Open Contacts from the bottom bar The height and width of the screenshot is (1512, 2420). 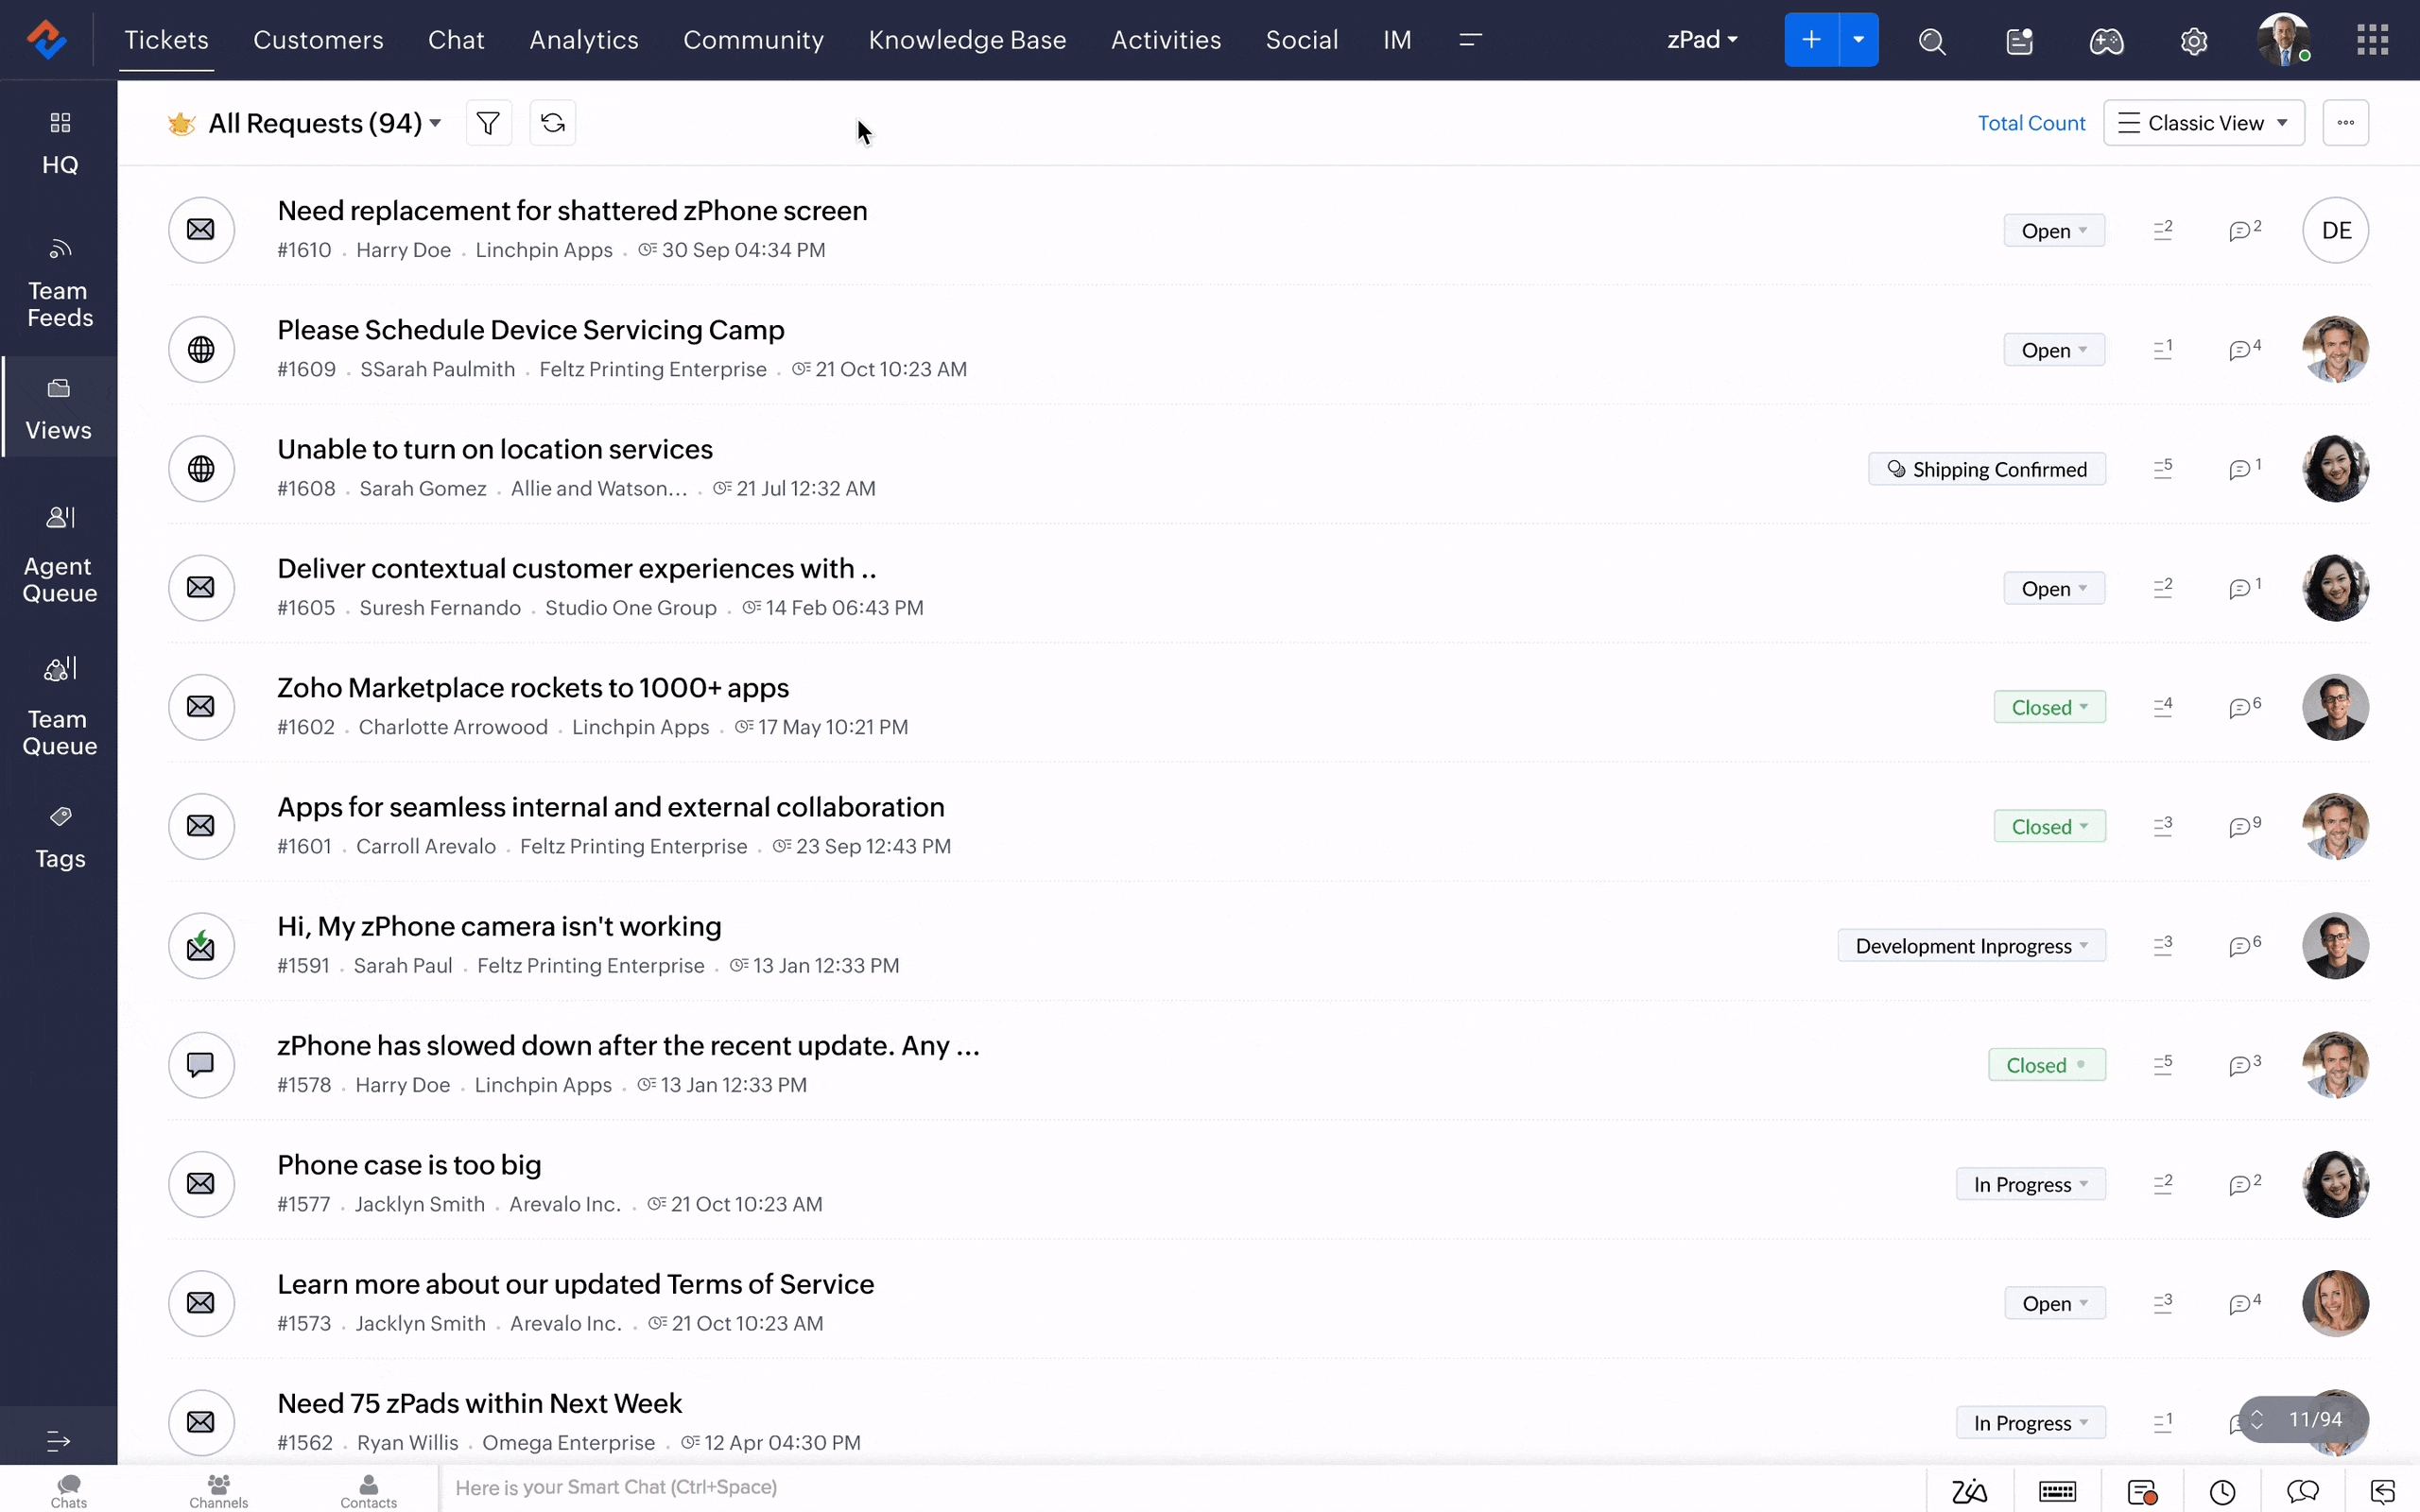tap(367, 1489)
